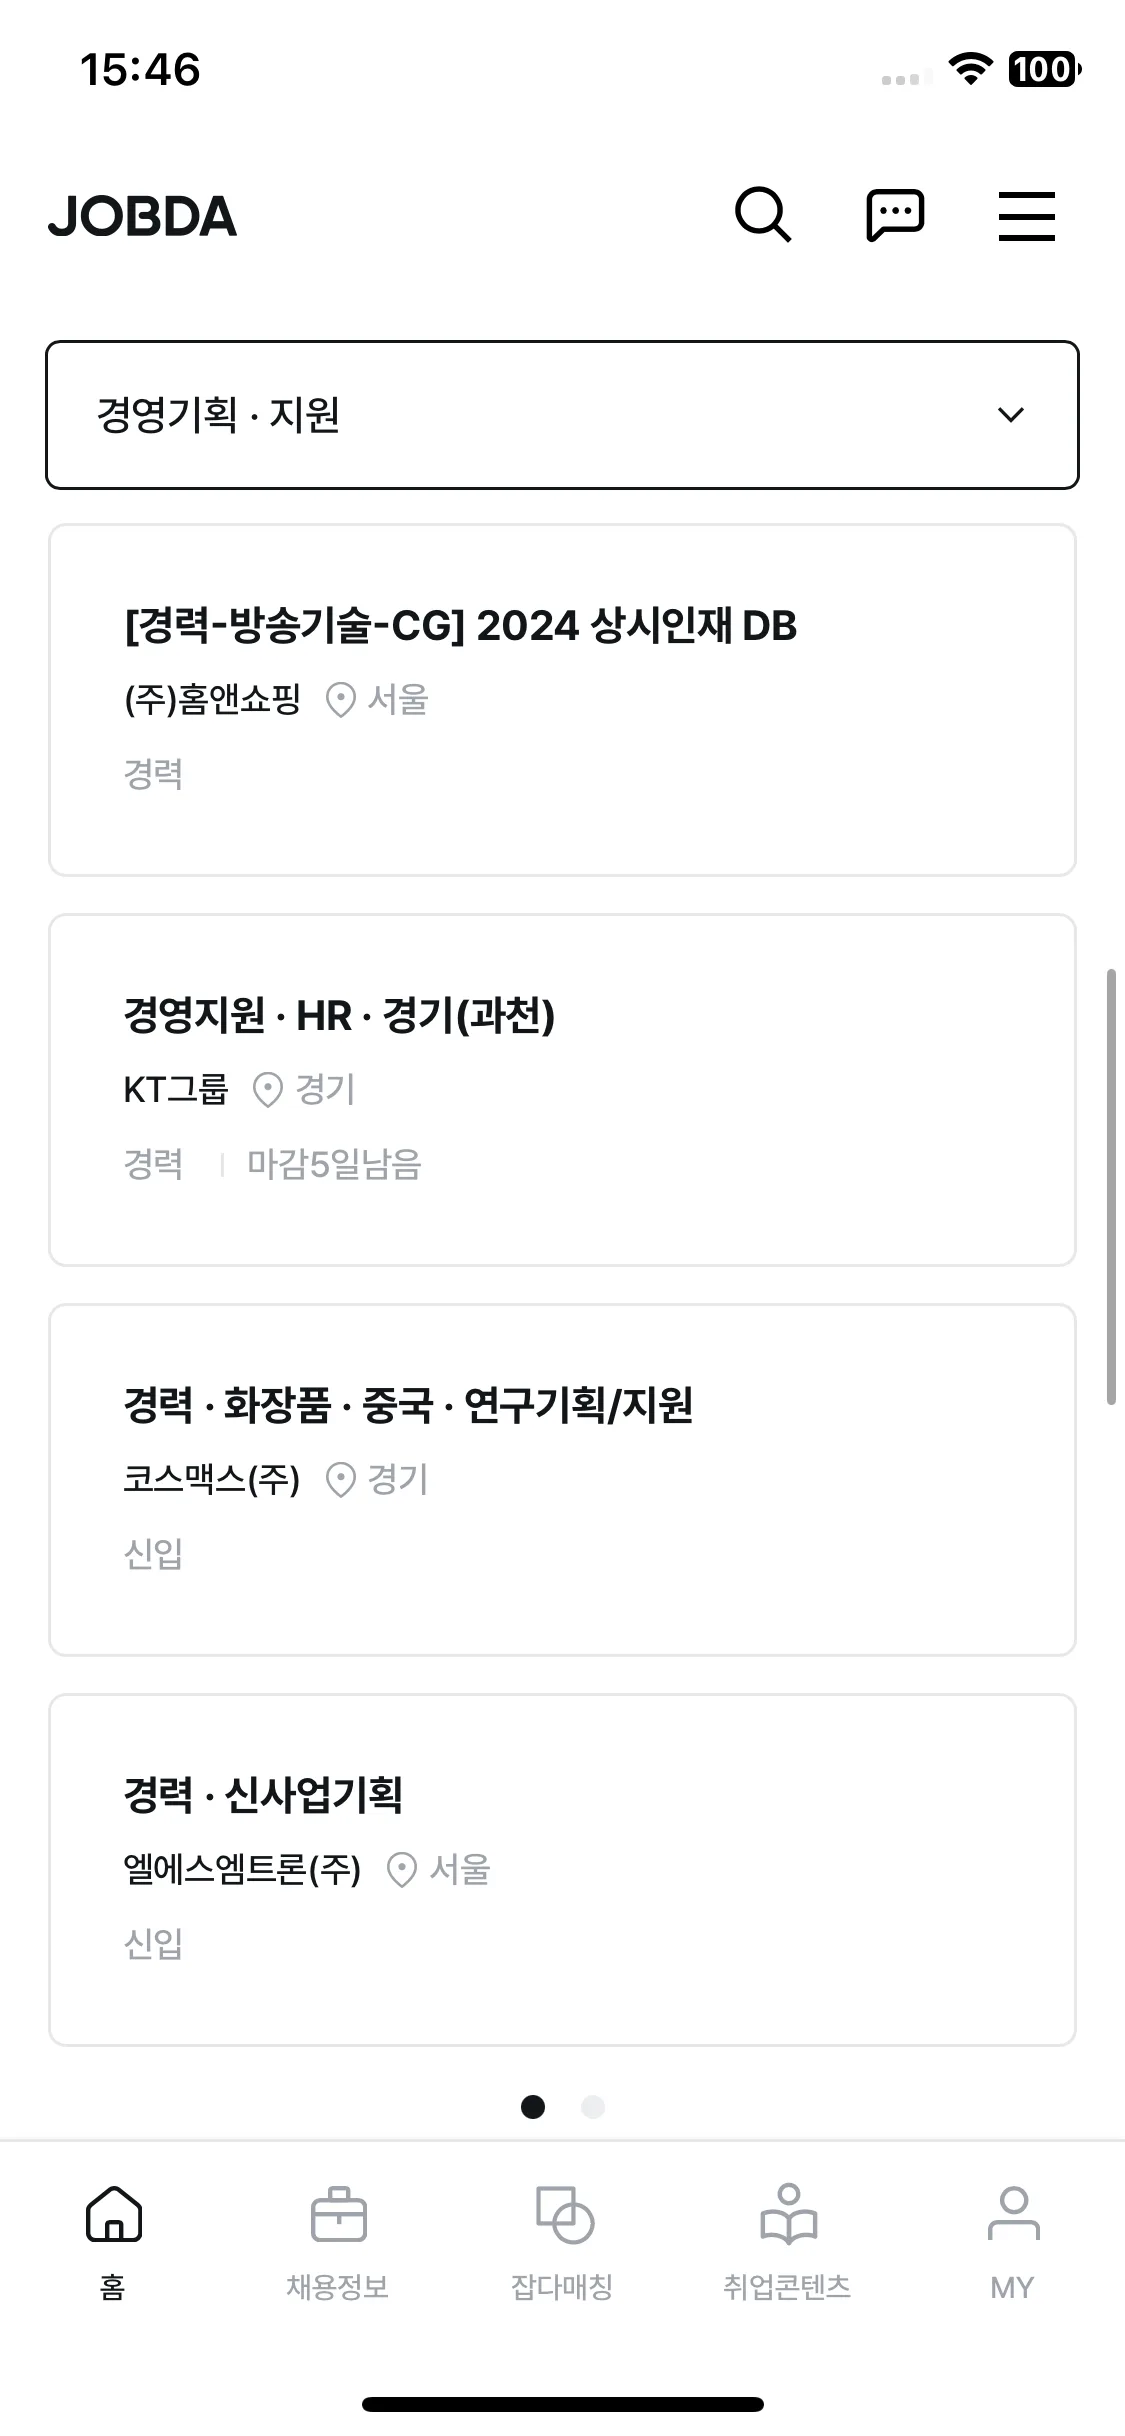Screen dimensions: 1125x2436
Task: Tap the 서울 location pin for 홈앤쇼핑
Action: click(341, 700)
